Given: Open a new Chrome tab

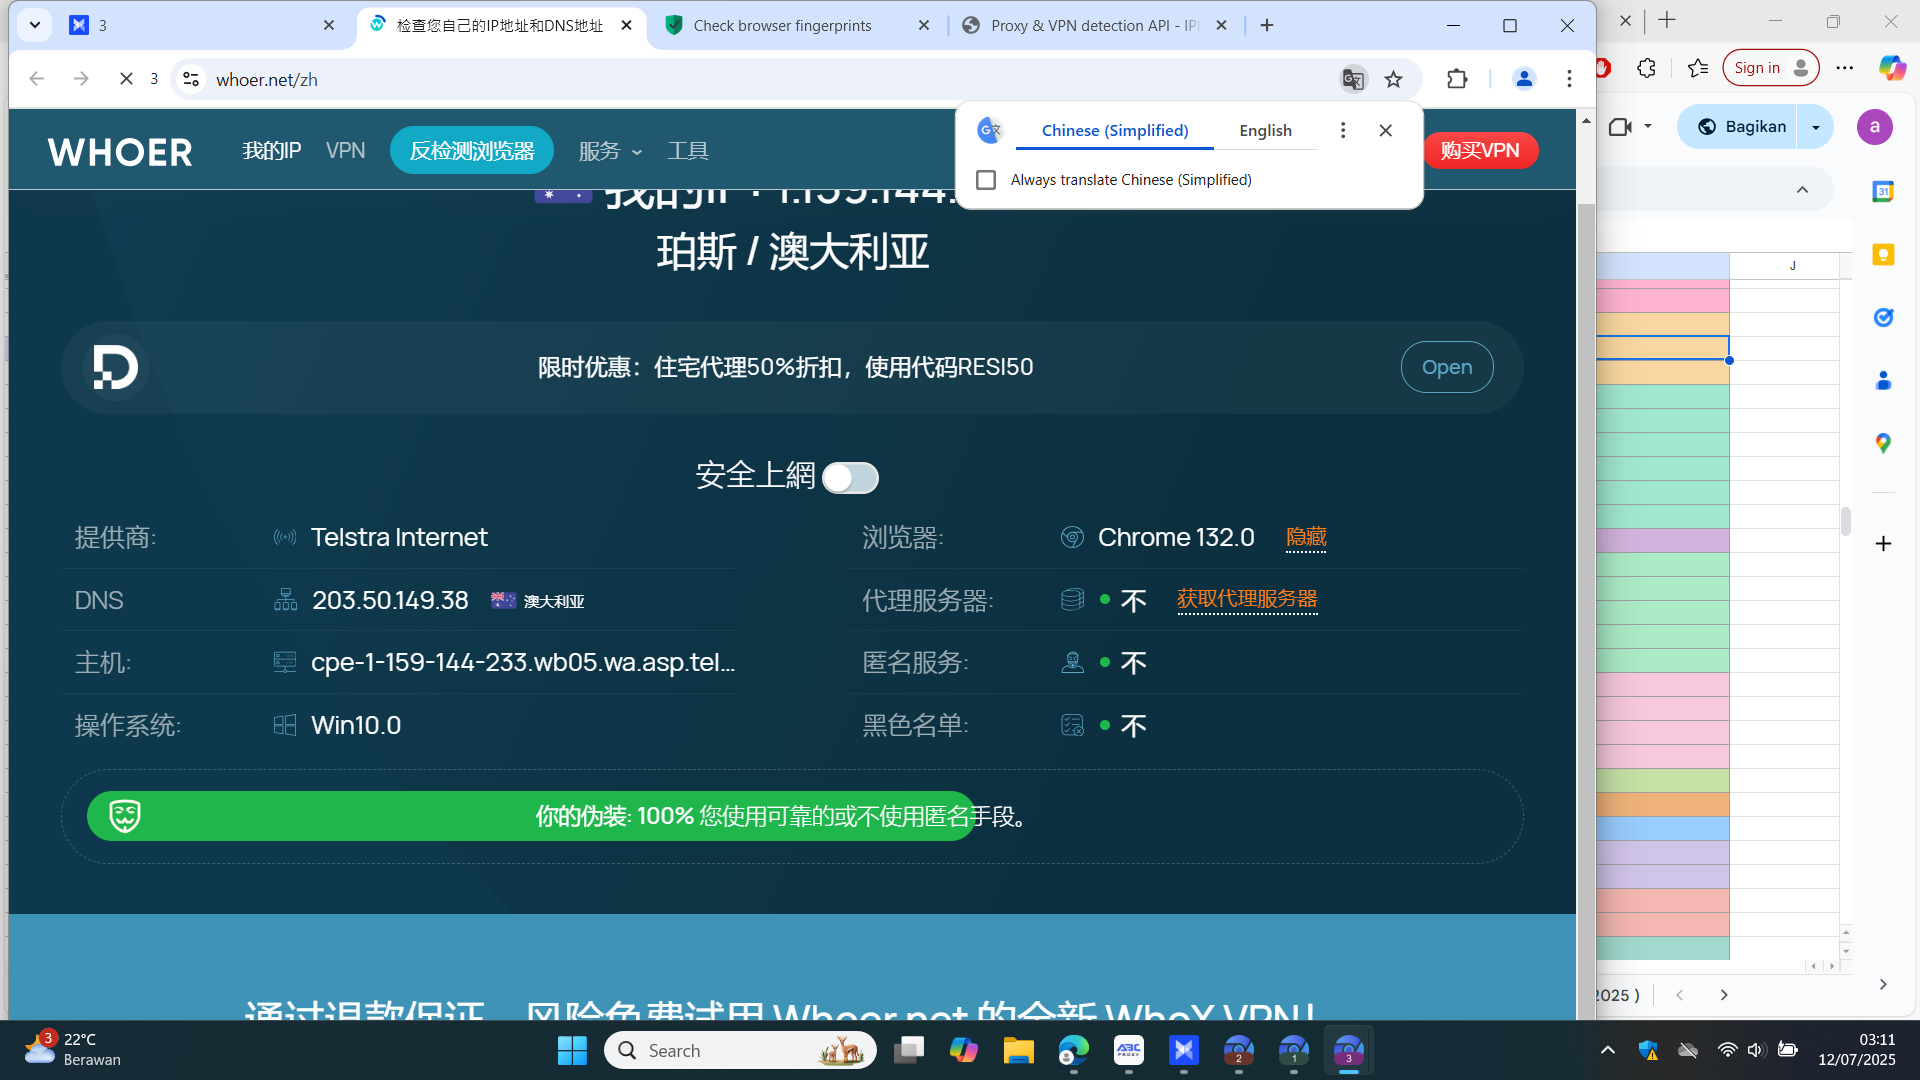Looking at the screenshot, I should pyautogui.click(x=1267, y=25).
